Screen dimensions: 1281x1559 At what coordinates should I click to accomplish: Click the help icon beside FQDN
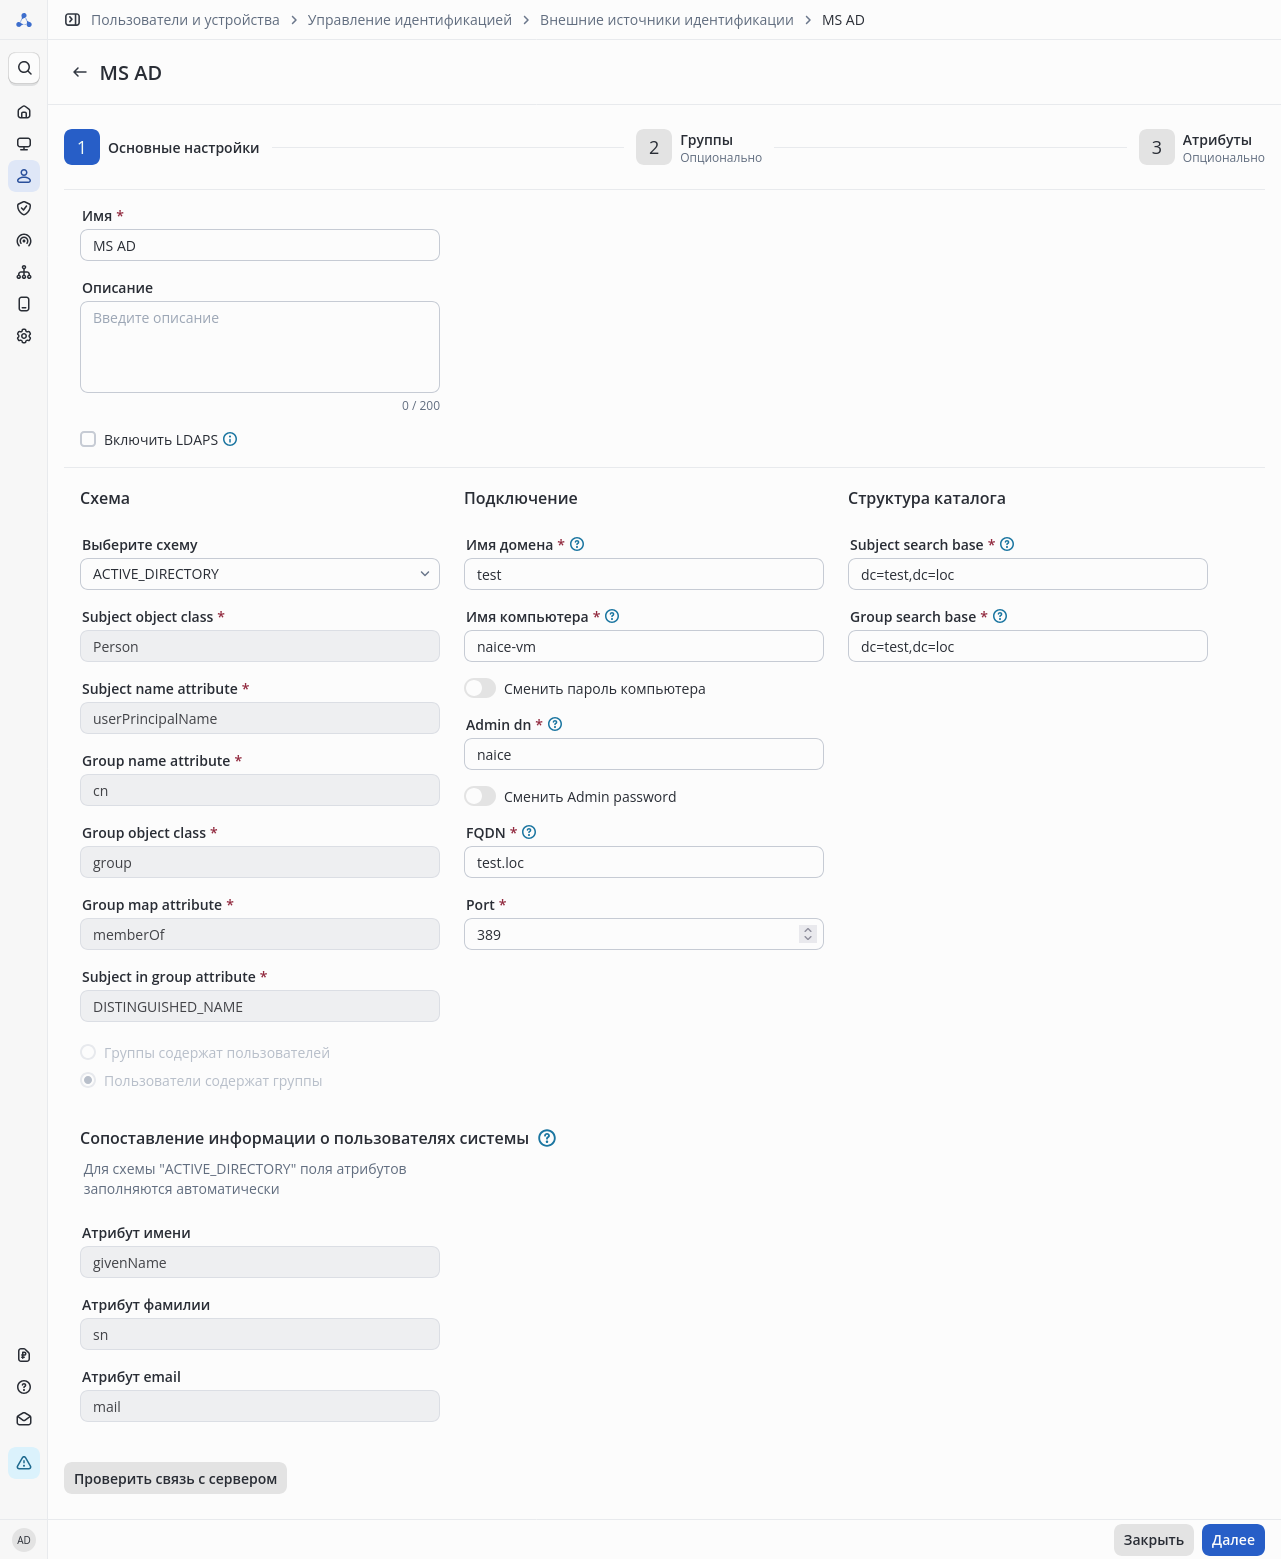click(x=530, y=832)
